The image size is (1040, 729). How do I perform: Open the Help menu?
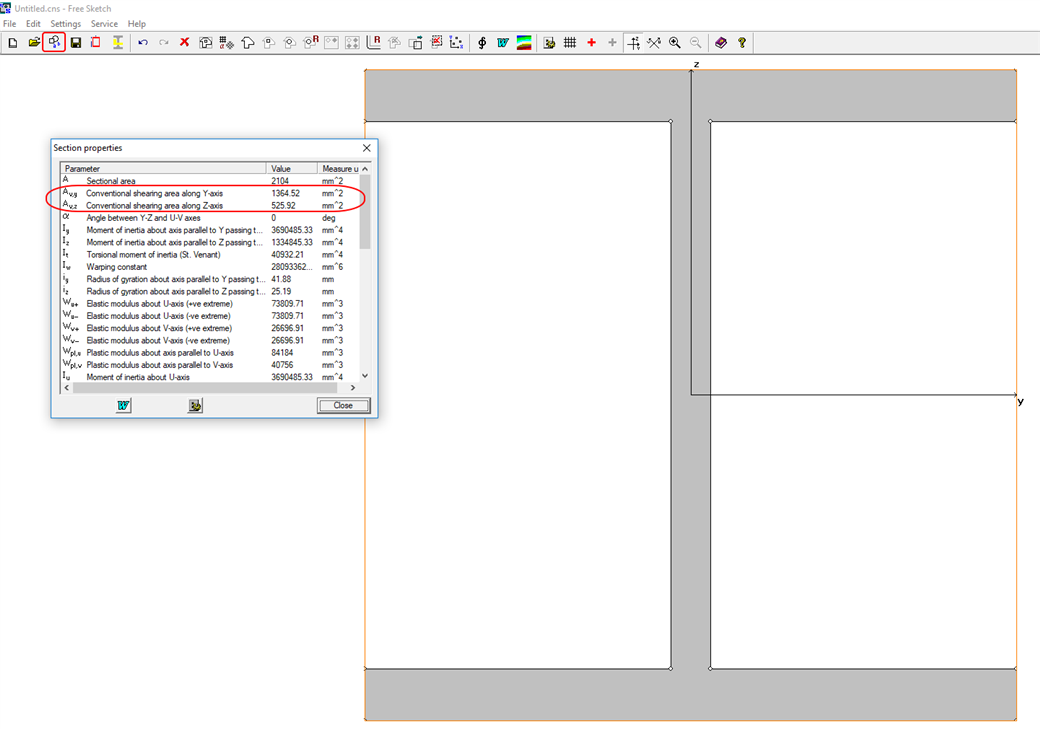click(137, 24)
